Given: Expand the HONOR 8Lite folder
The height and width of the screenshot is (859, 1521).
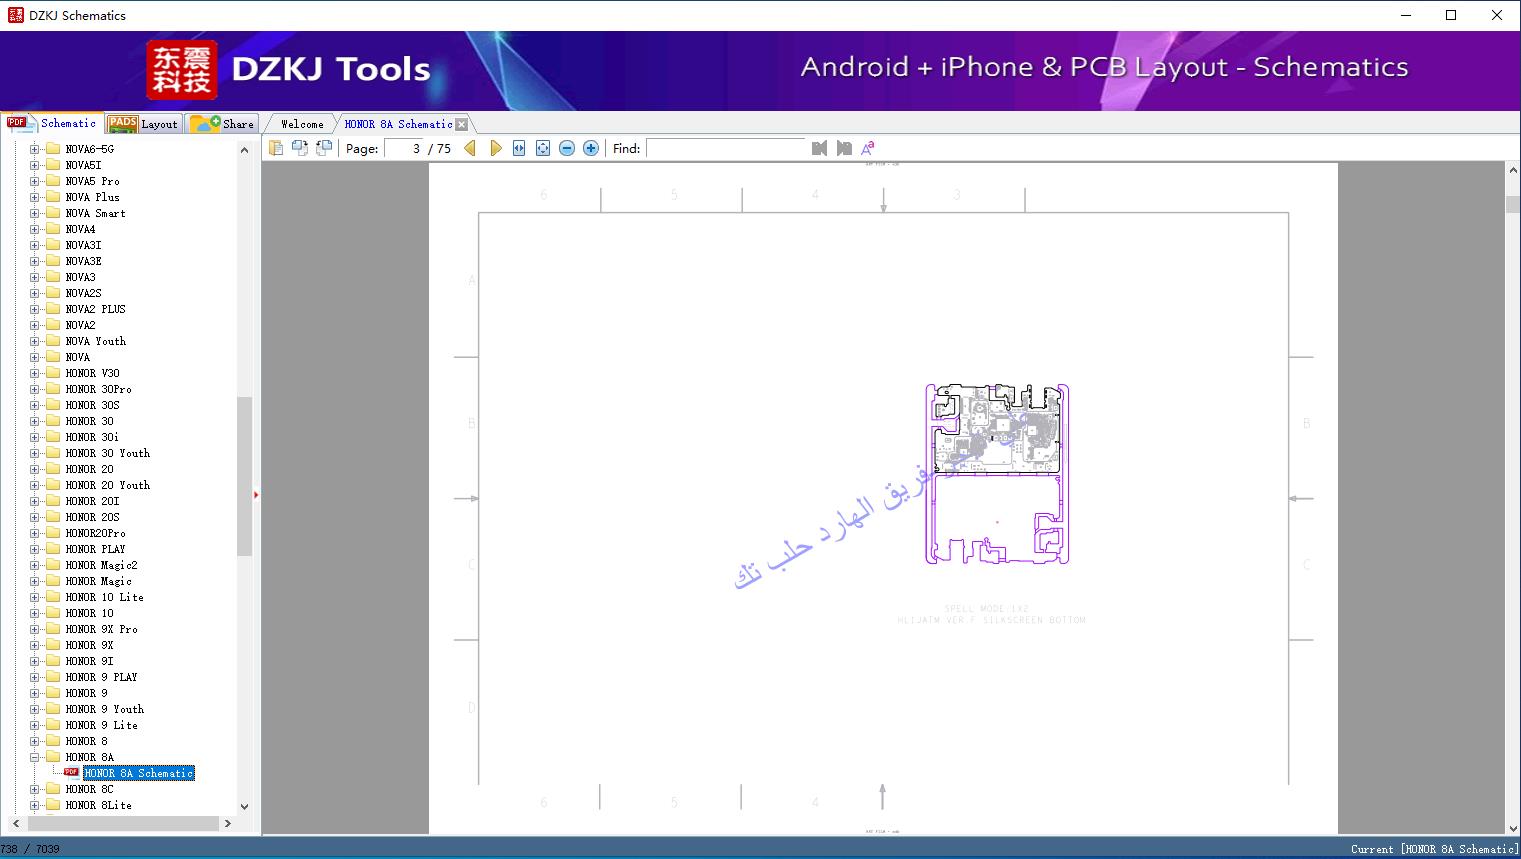Looking at the screenshot, I should 34,805.
